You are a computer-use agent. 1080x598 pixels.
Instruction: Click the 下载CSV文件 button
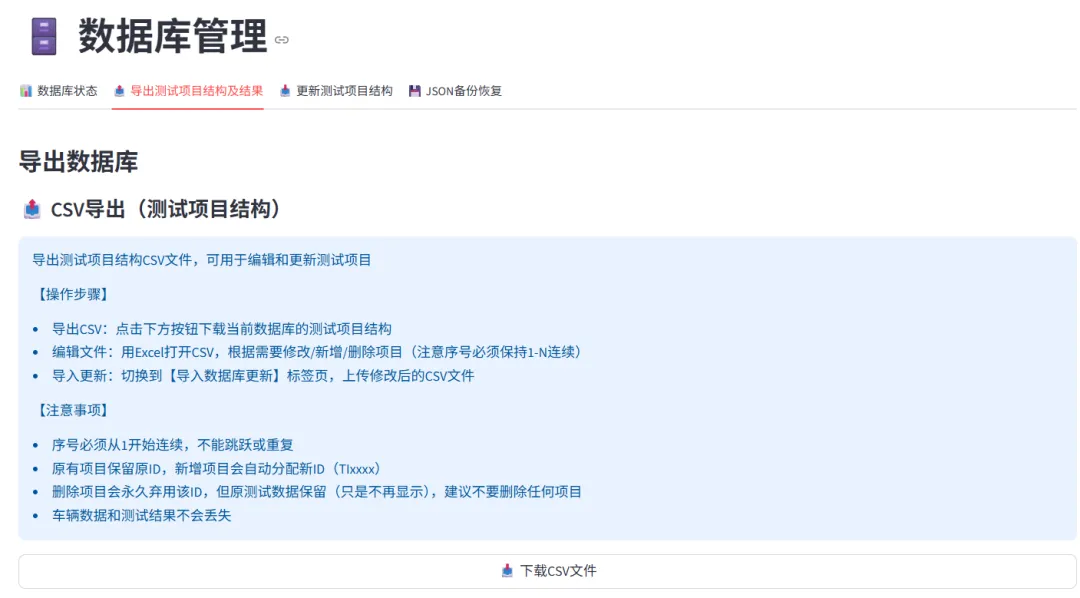548,571
